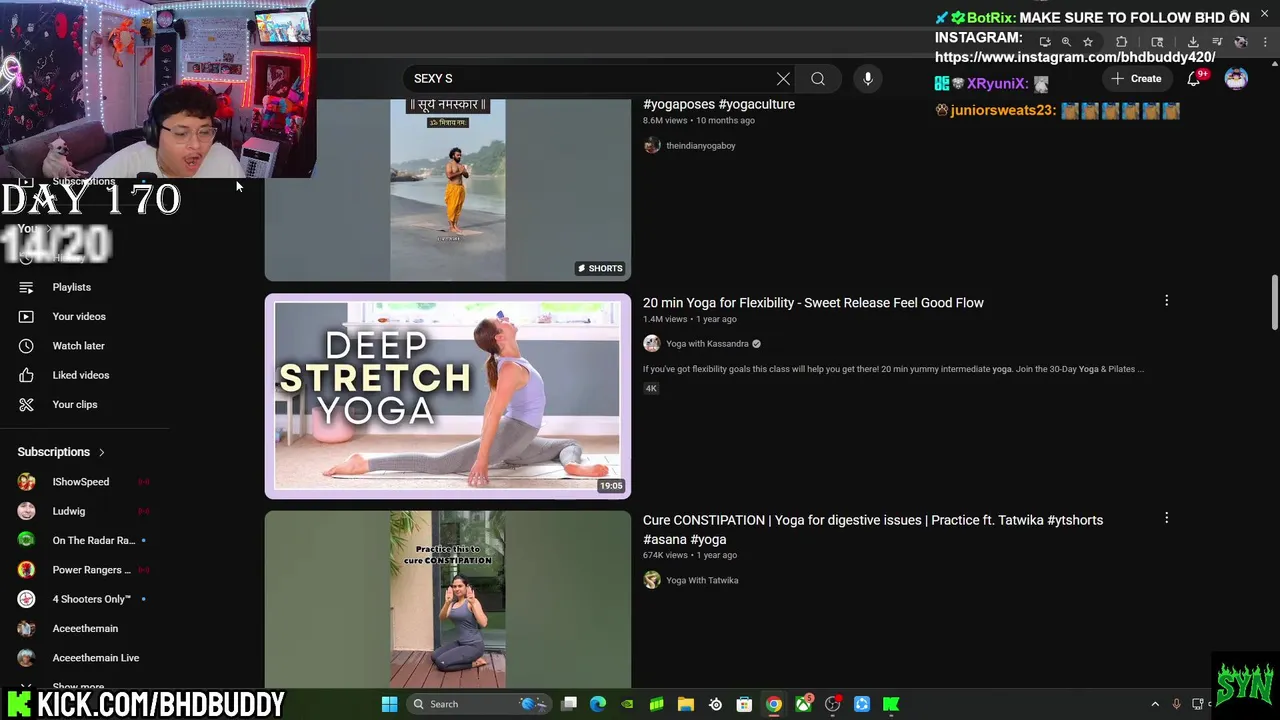
Task: Click the Windows taskbar Search box
Action: coord(478,704)
